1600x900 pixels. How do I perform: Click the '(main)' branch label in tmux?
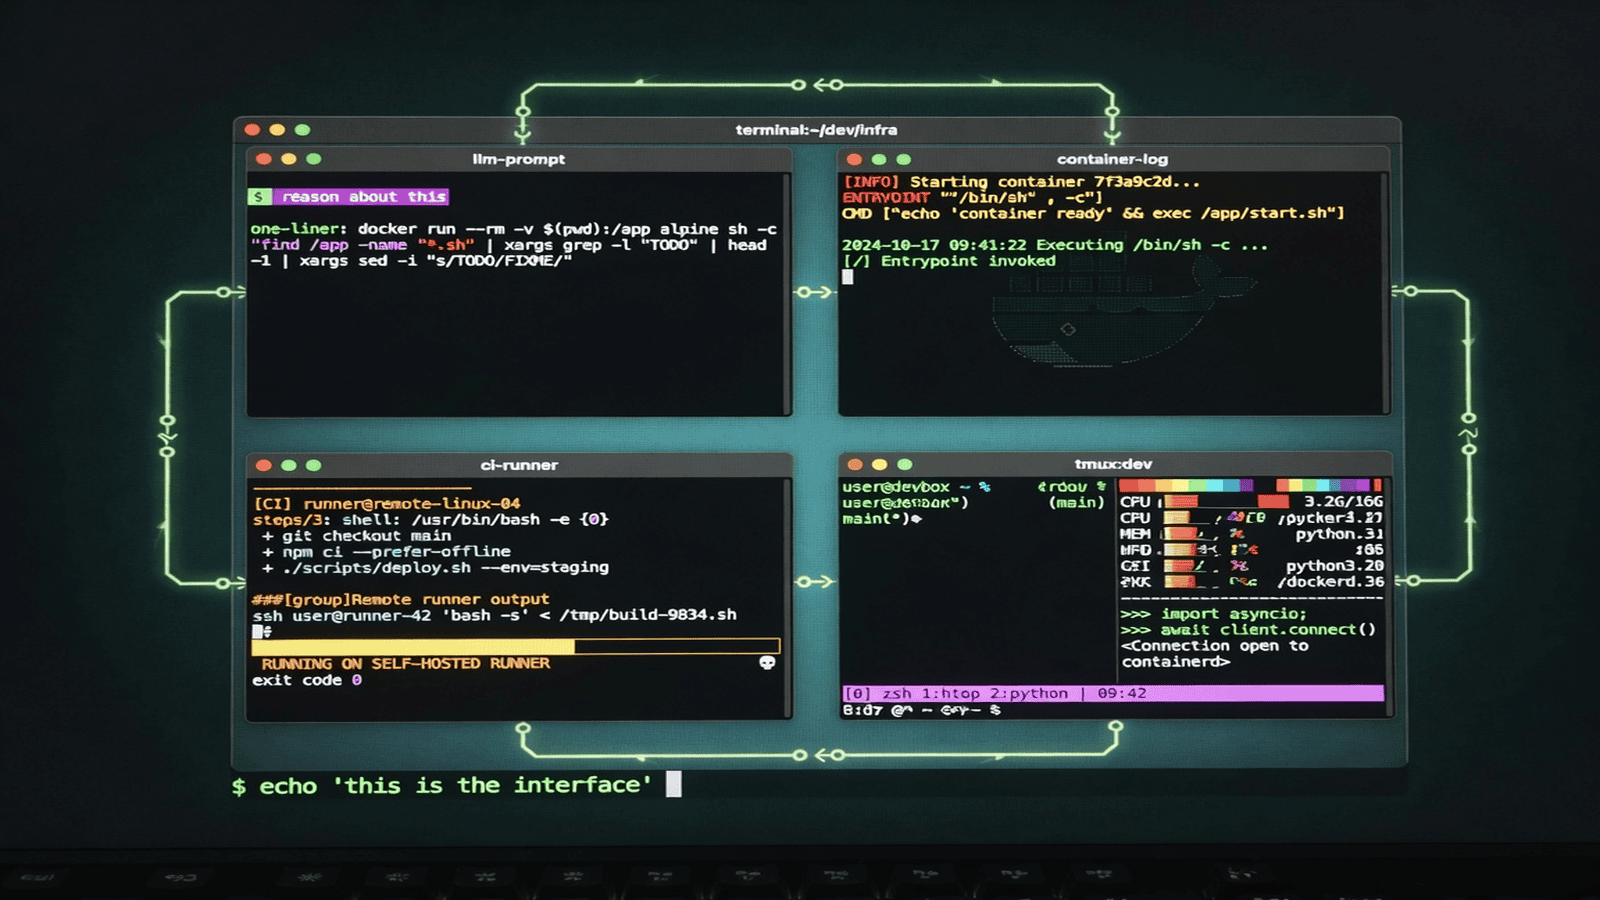point(1076,503)
